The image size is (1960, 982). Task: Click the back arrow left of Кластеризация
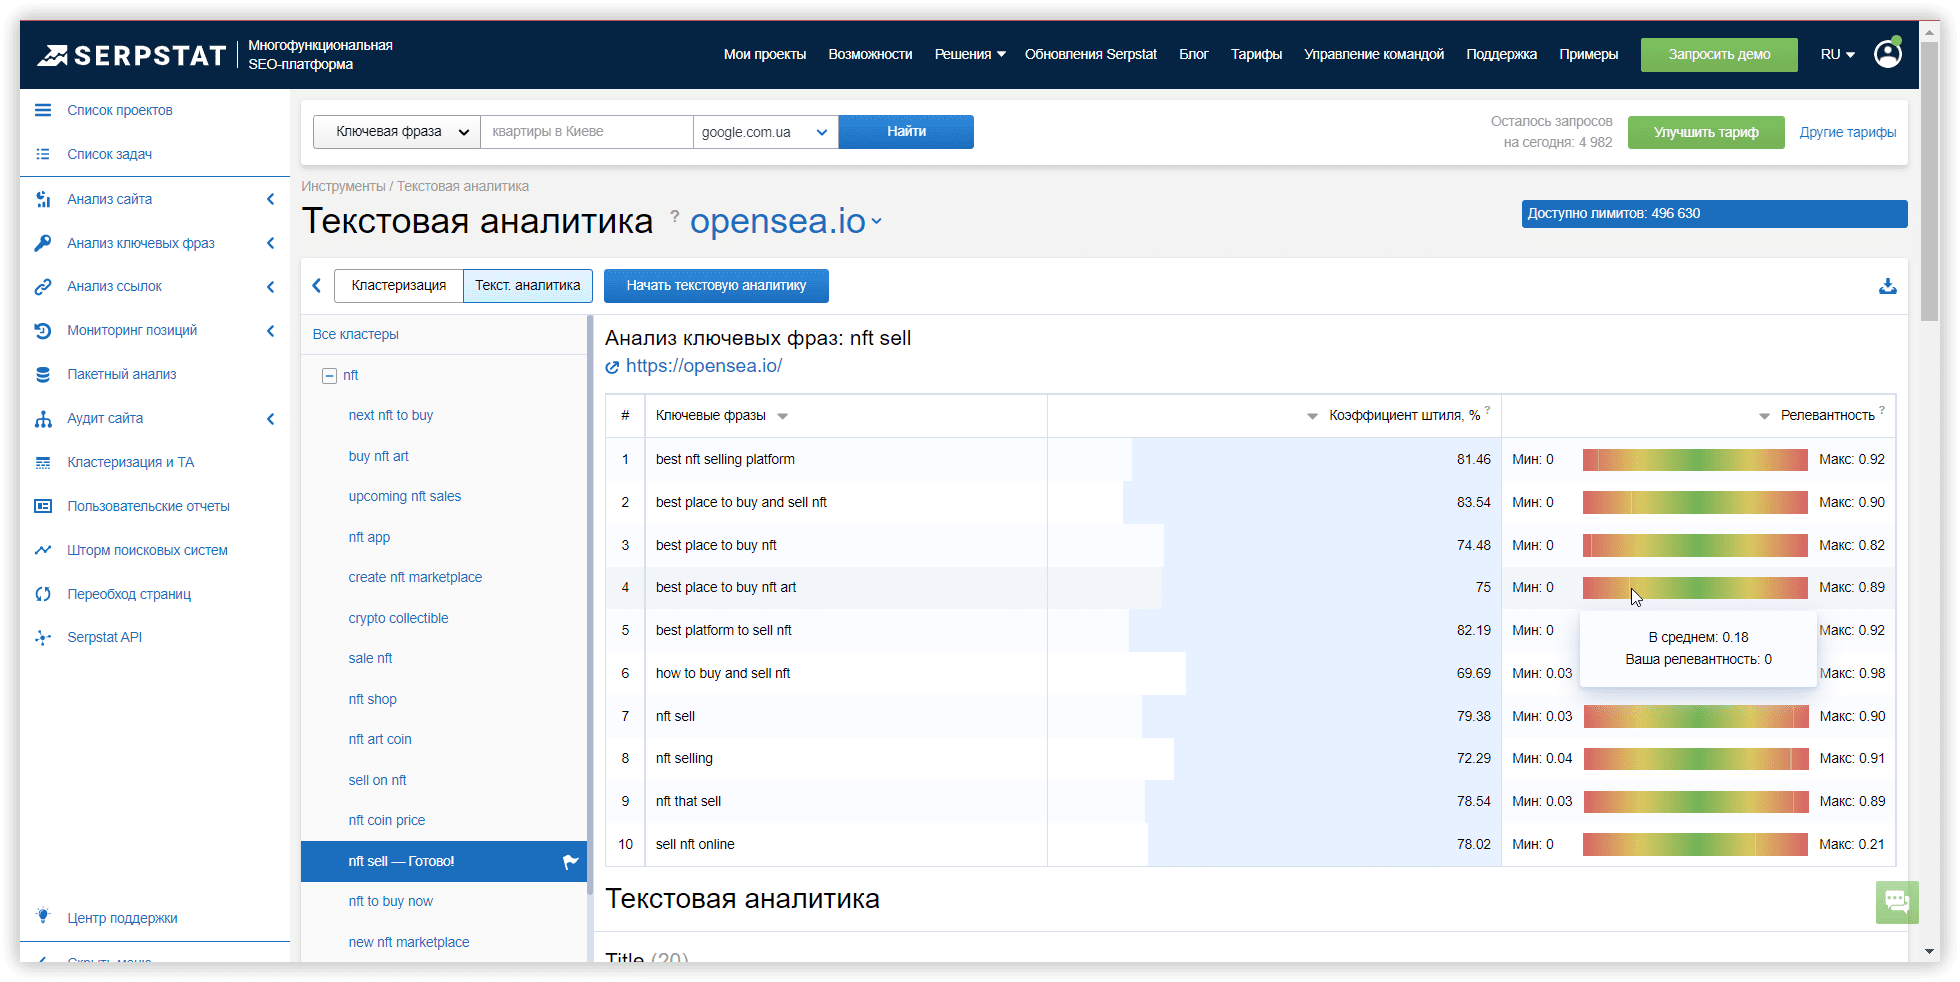[x=317, y=285]
